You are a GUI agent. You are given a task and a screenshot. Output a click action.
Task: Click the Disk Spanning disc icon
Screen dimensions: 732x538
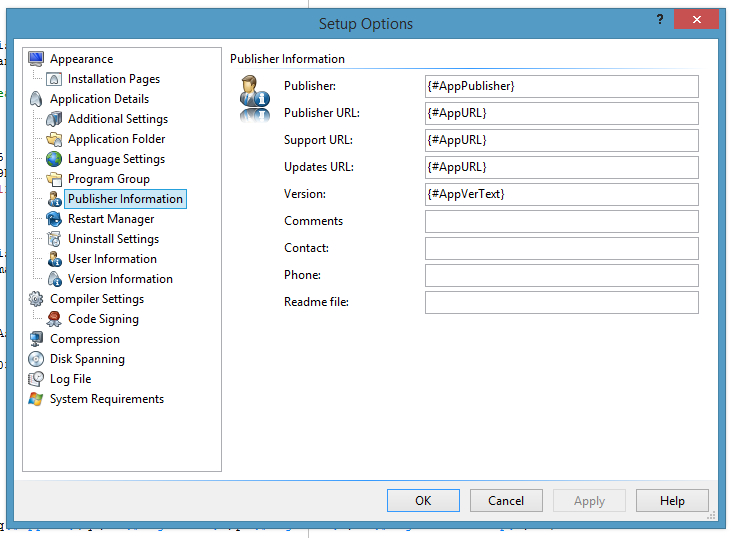point(36,359)
